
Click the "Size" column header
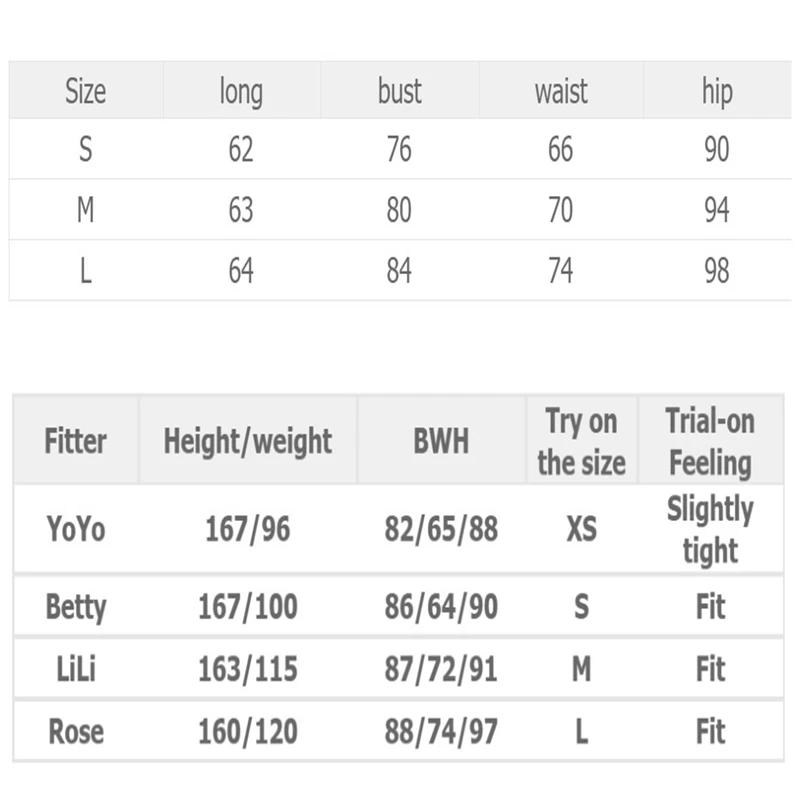point(85,92)
